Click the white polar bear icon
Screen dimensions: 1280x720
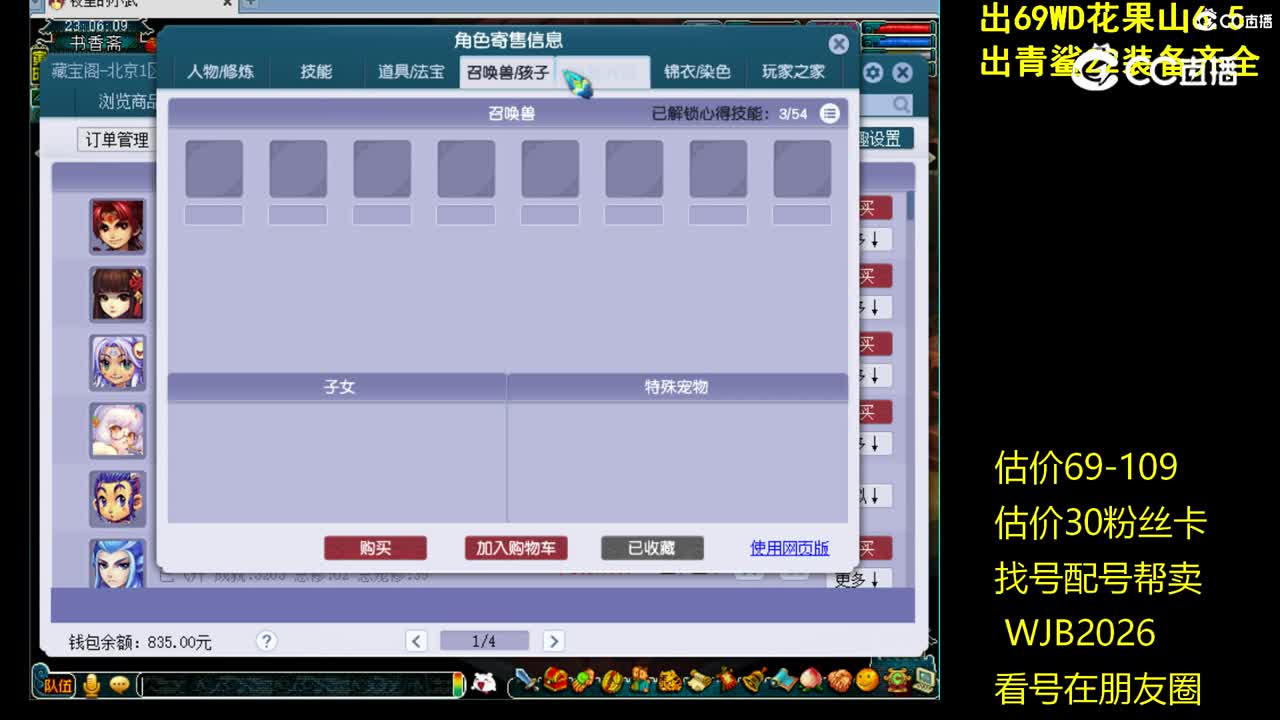click(484, 683)
